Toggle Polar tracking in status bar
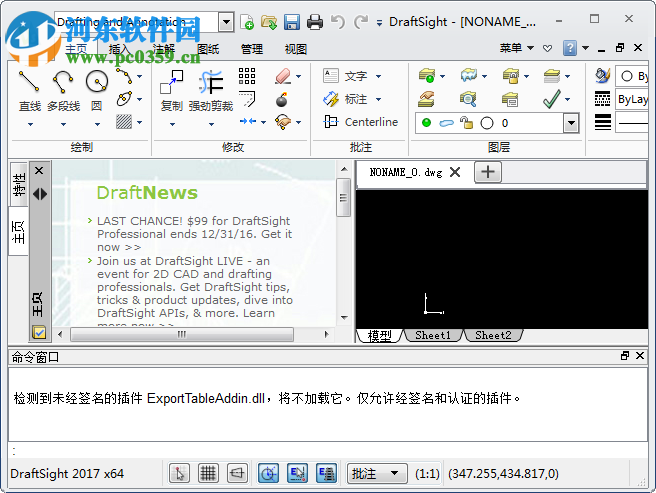The image size is (656, 493). (268, 473)
